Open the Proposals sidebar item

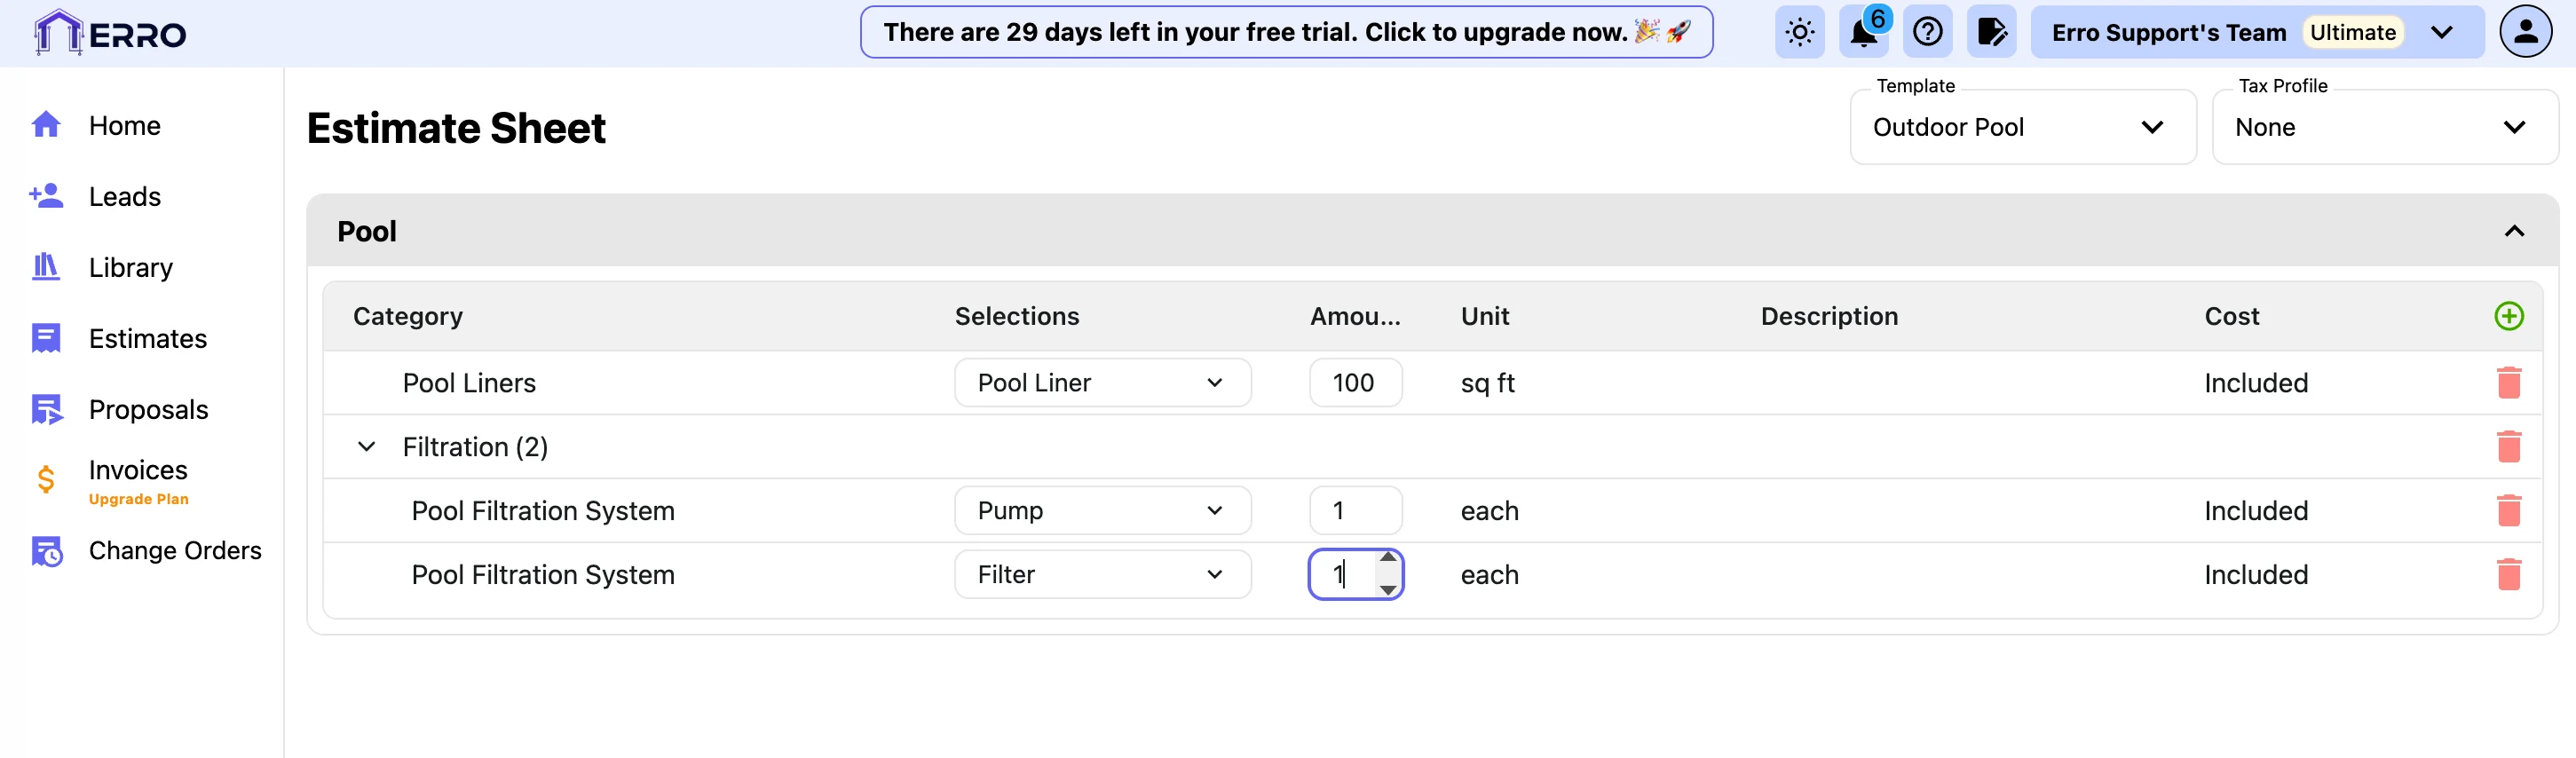(x=148, y=410)
